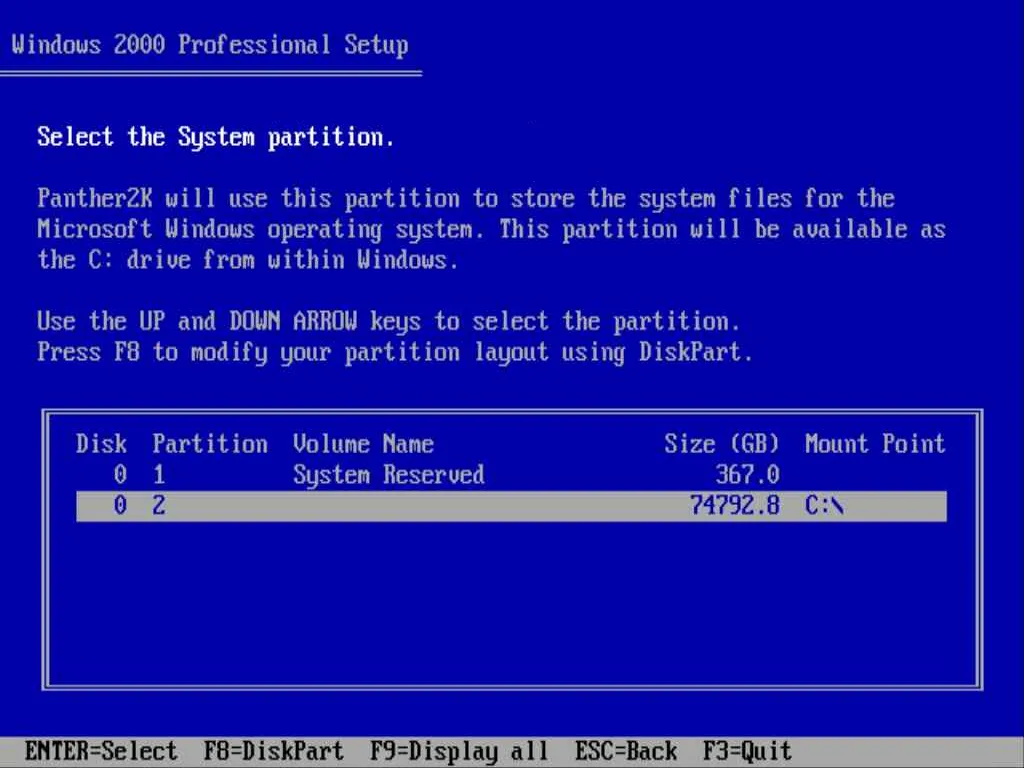Open DiskPart via F8=DiskPart in the bottom bar
The image size is (1024, 768).
coord(274,751)
